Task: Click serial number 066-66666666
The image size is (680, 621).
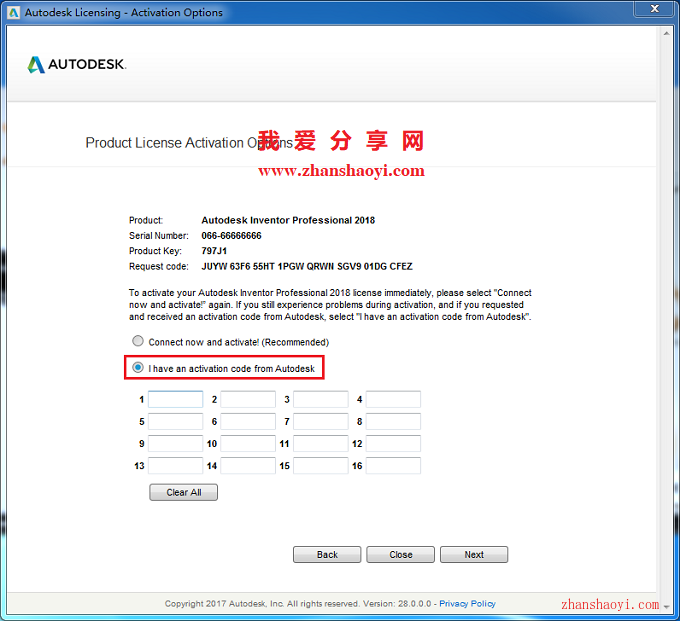Action: pyautogui.click(x=231, y=235)
